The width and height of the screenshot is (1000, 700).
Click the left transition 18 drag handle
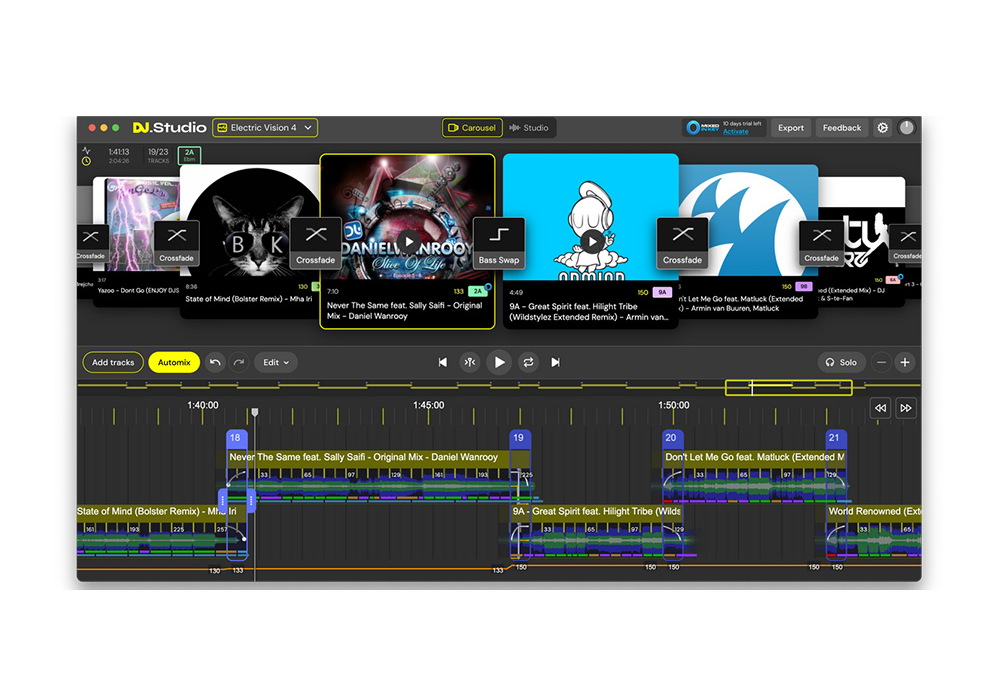tap(223, 500)
